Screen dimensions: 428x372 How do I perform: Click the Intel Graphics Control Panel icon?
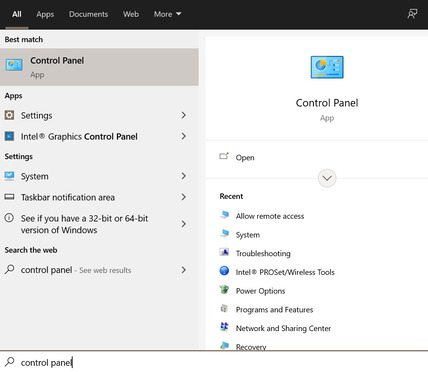click(x=9, y=136)
